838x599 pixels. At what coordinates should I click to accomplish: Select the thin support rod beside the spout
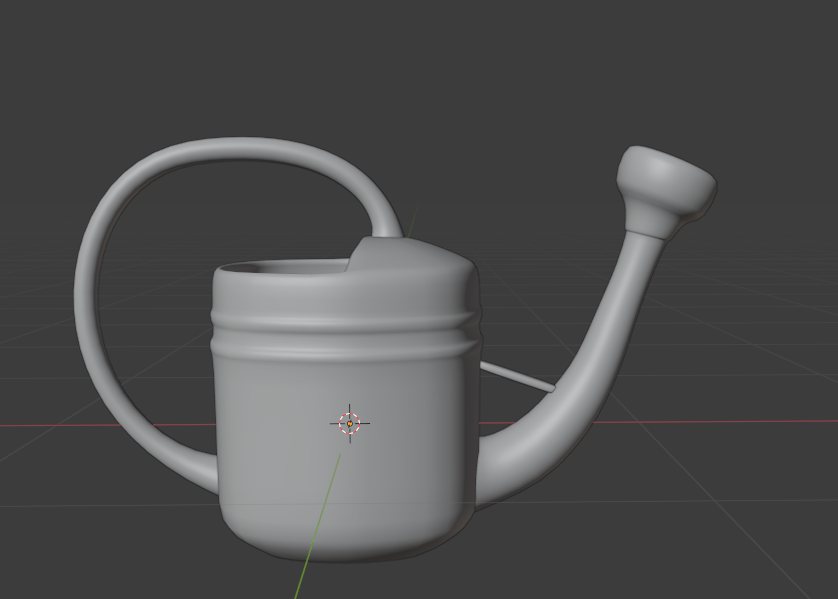[x=516, y=377]
